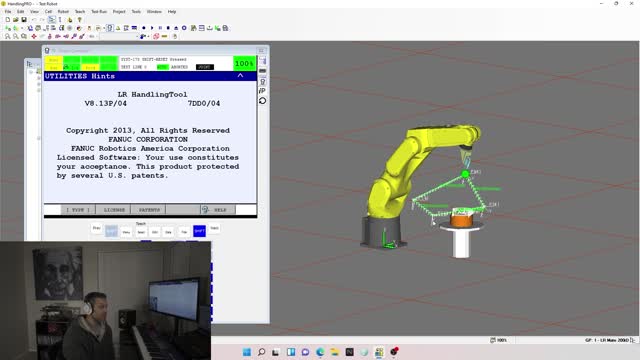Click the HELP softkey on pendant

(x=217, y=210)
